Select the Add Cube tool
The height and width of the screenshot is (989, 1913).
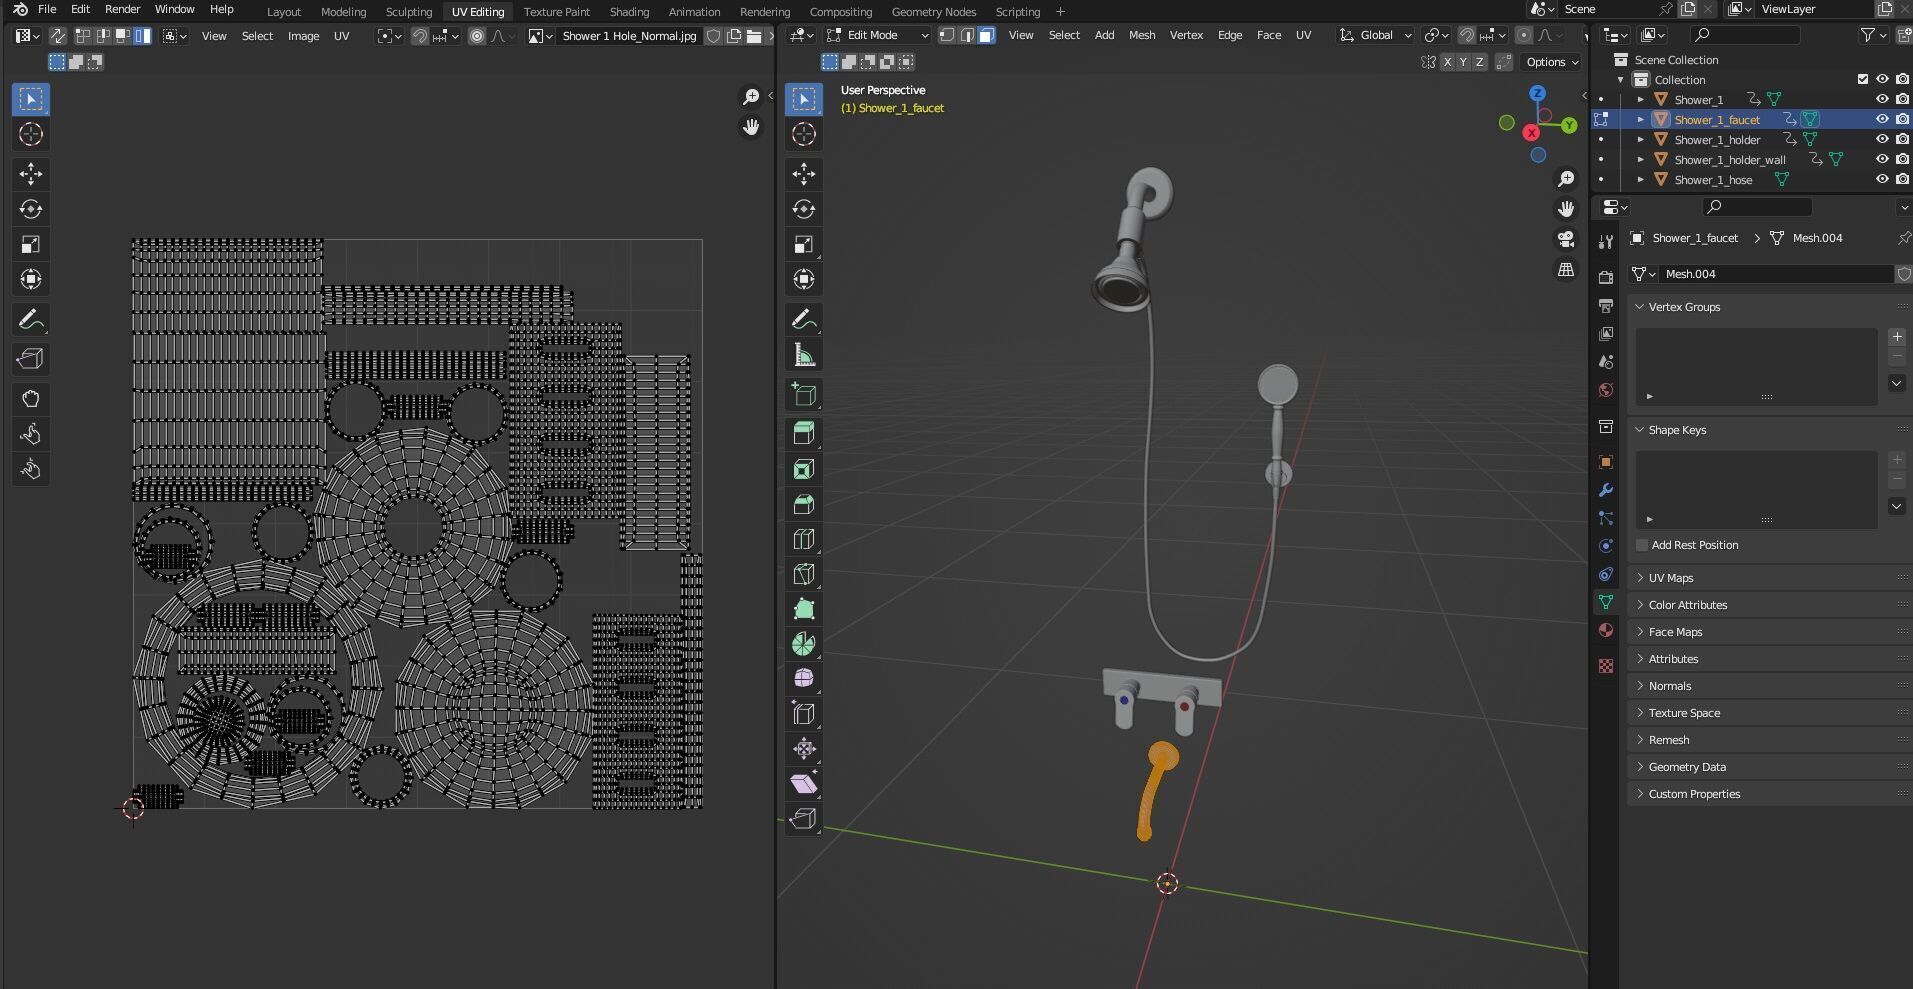804,394
